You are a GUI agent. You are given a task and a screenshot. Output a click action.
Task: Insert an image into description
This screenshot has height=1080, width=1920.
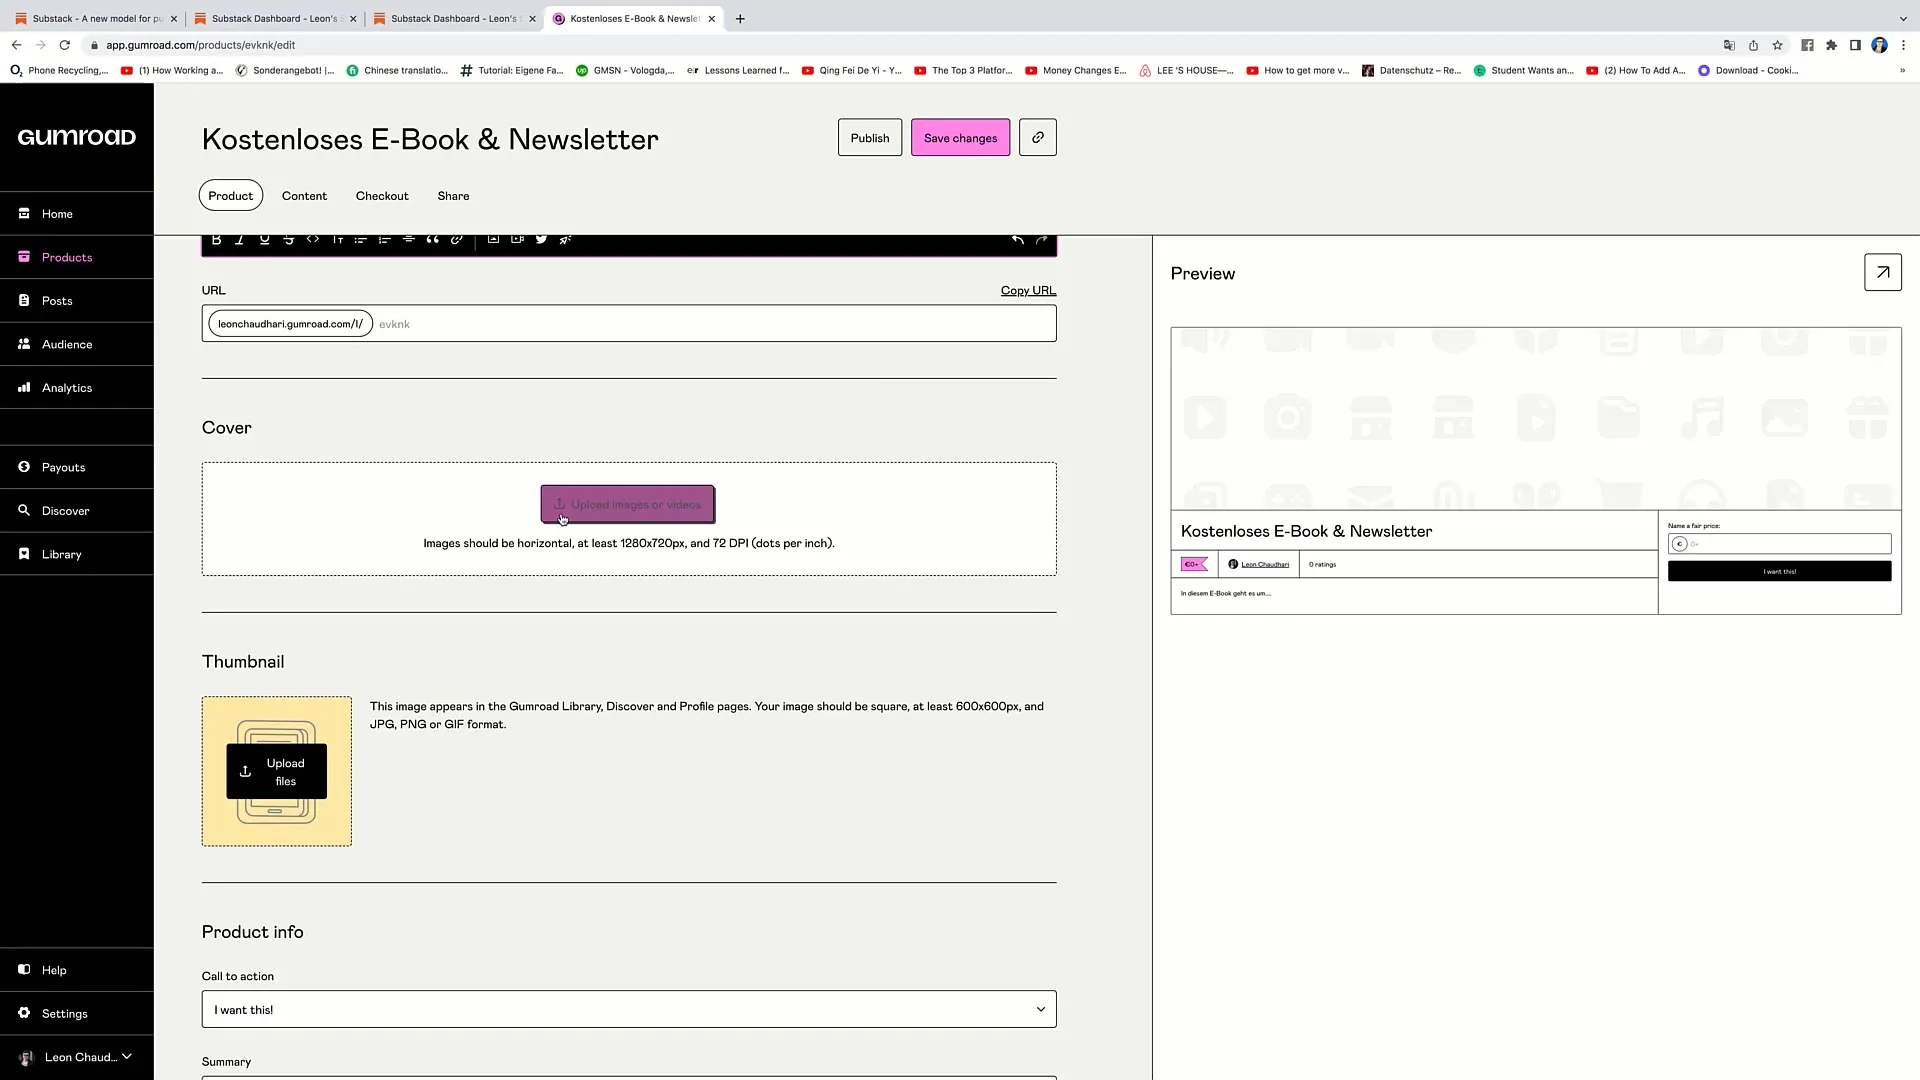click(x=493, y=239)
